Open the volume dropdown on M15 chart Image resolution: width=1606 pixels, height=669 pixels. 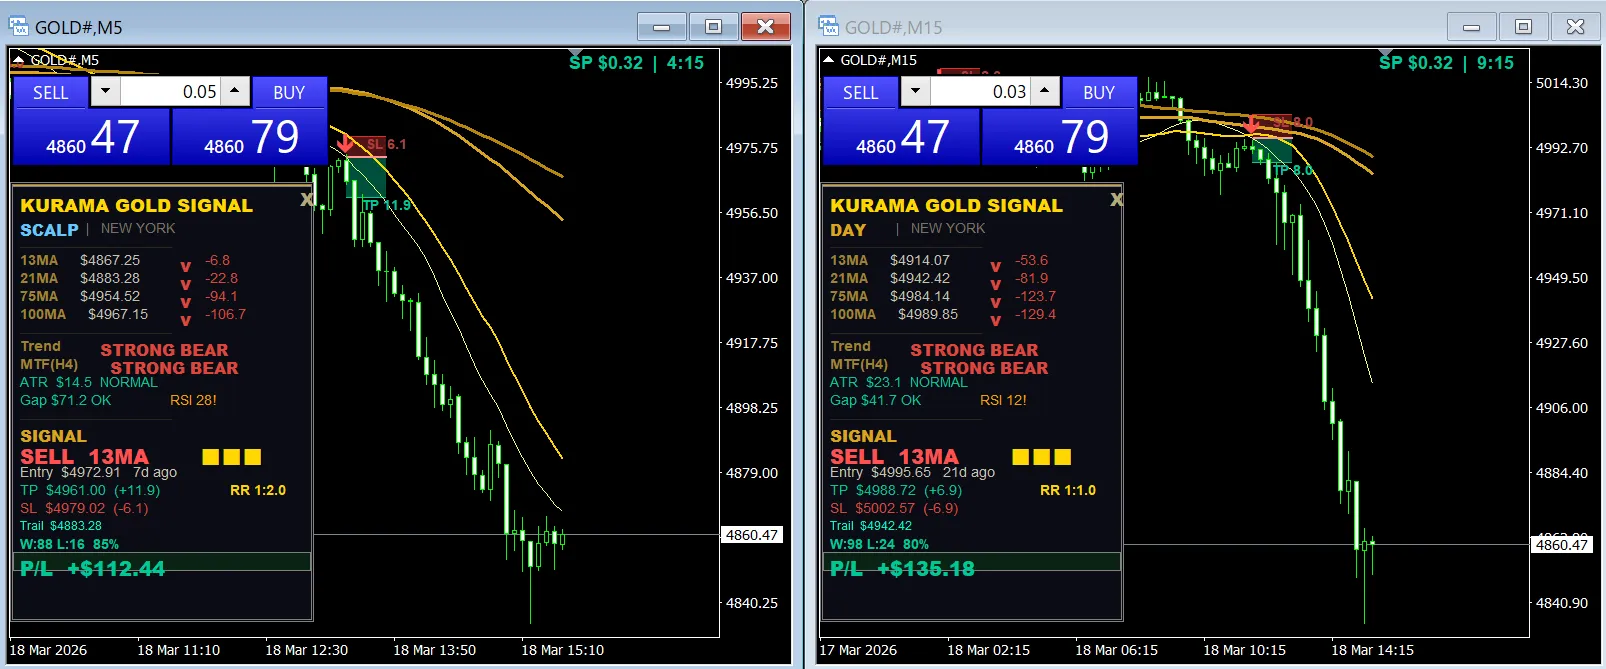(915, 92)
